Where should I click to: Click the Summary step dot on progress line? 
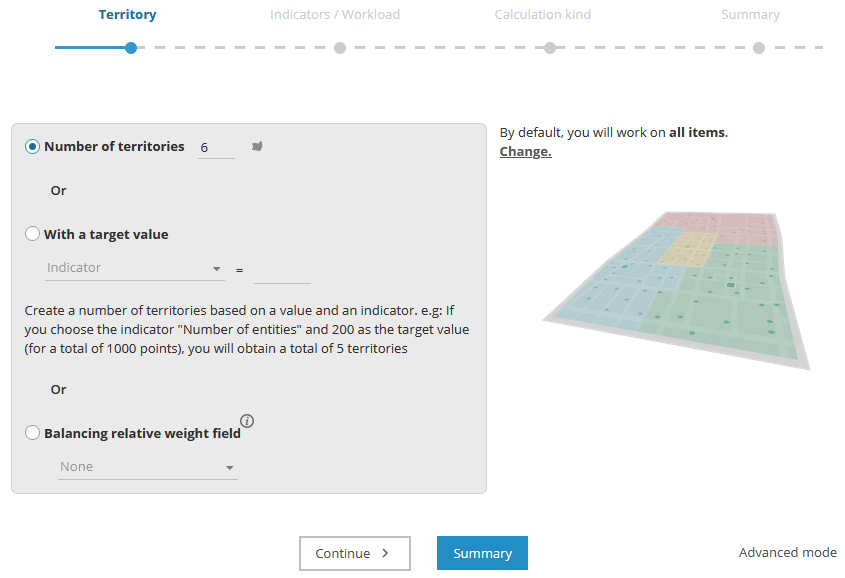[x=759, y=48]
